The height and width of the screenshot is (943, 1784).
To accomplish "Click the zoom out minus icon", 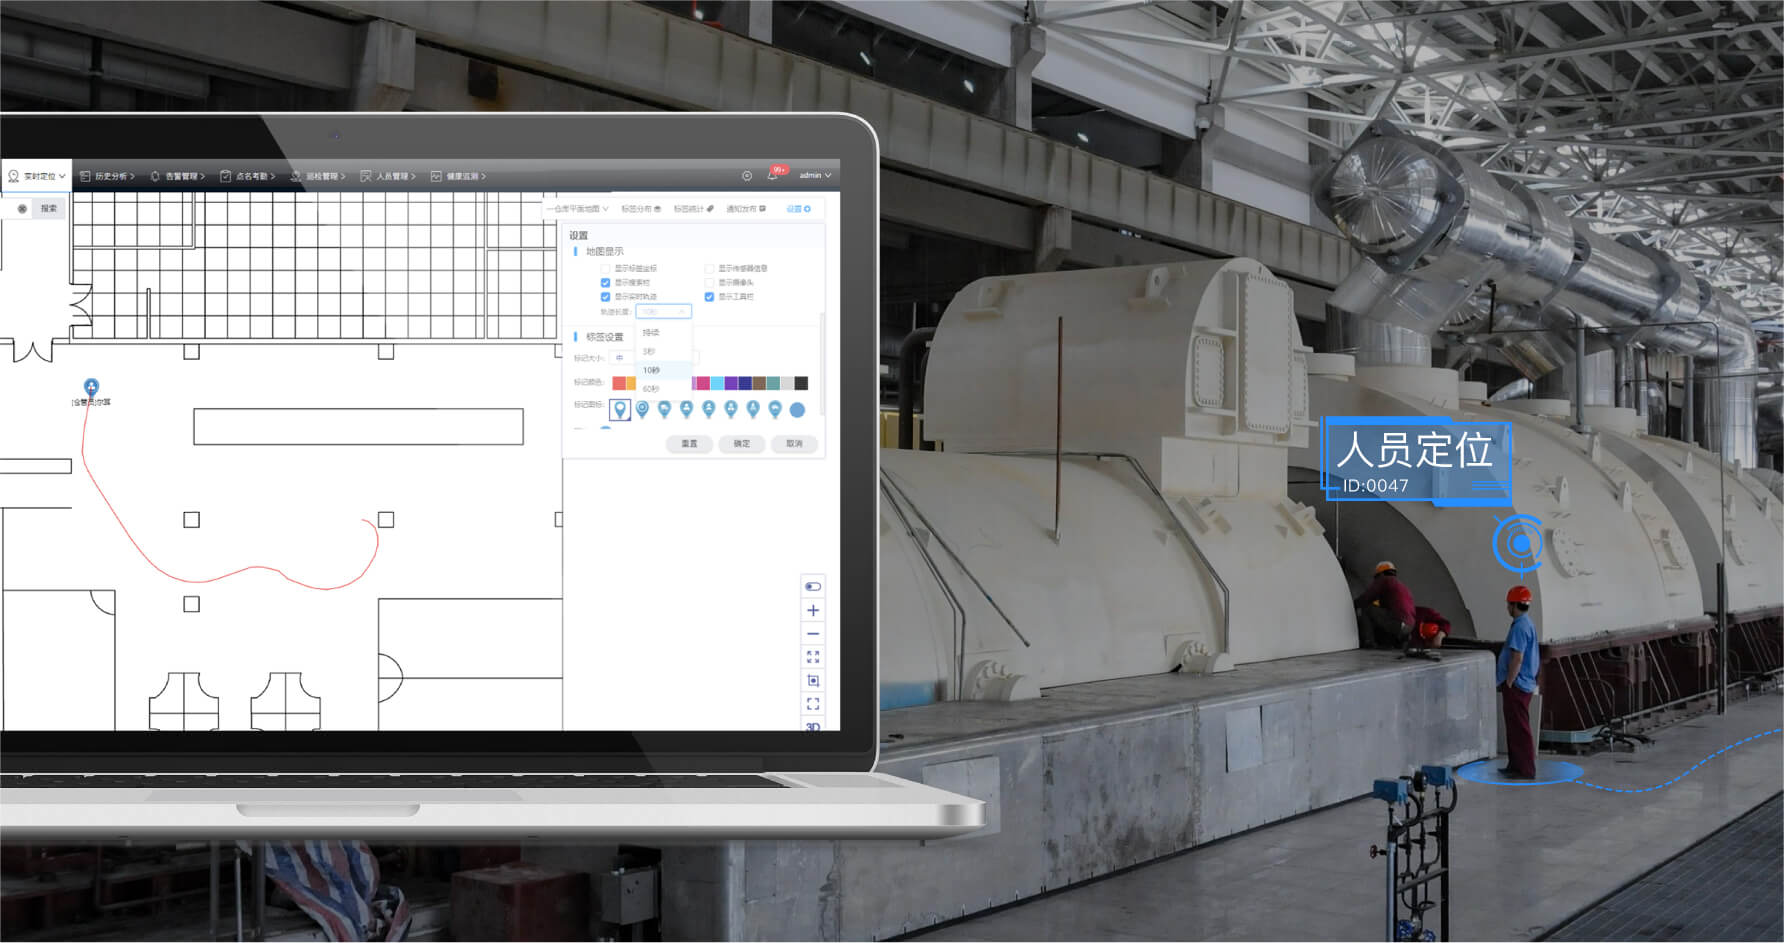I will [x=812, y=634].
